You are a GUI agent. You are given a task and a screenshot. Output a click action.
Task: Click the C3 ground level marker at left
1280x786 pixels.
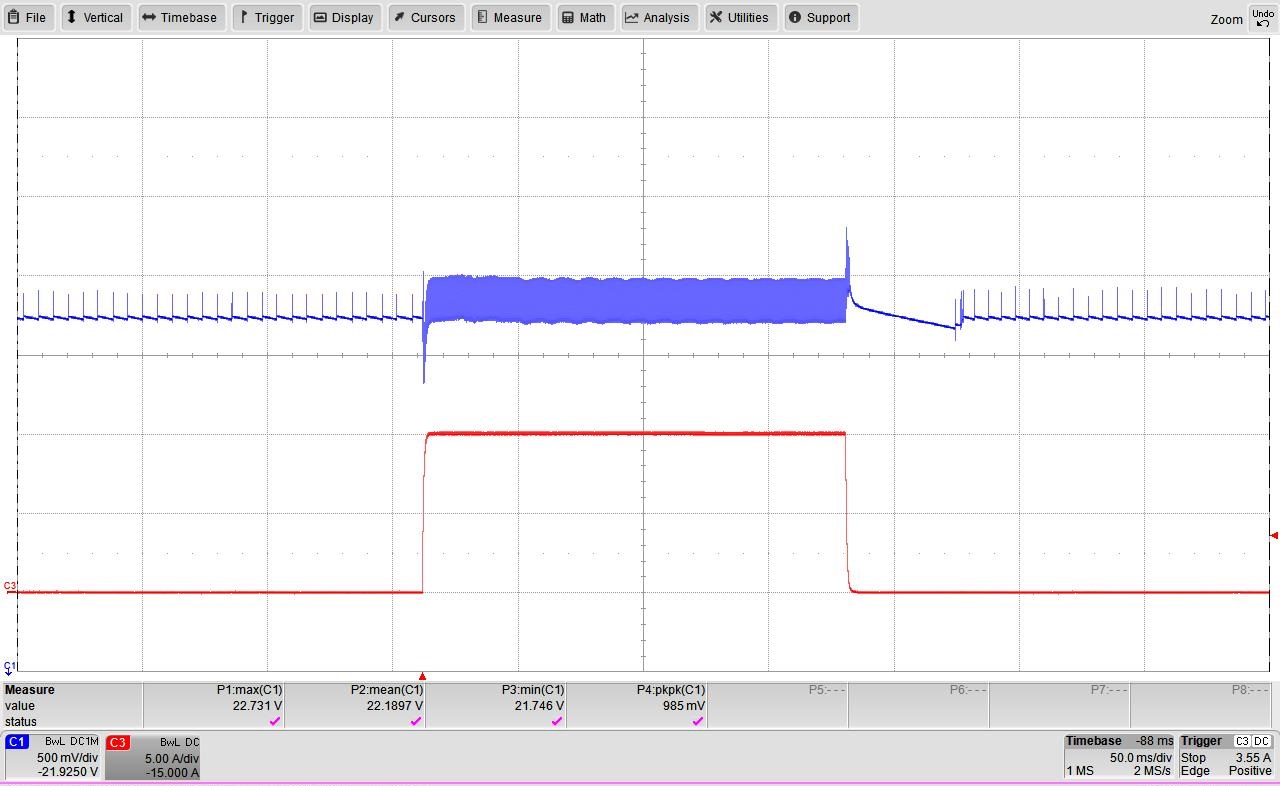coord(10,586)
